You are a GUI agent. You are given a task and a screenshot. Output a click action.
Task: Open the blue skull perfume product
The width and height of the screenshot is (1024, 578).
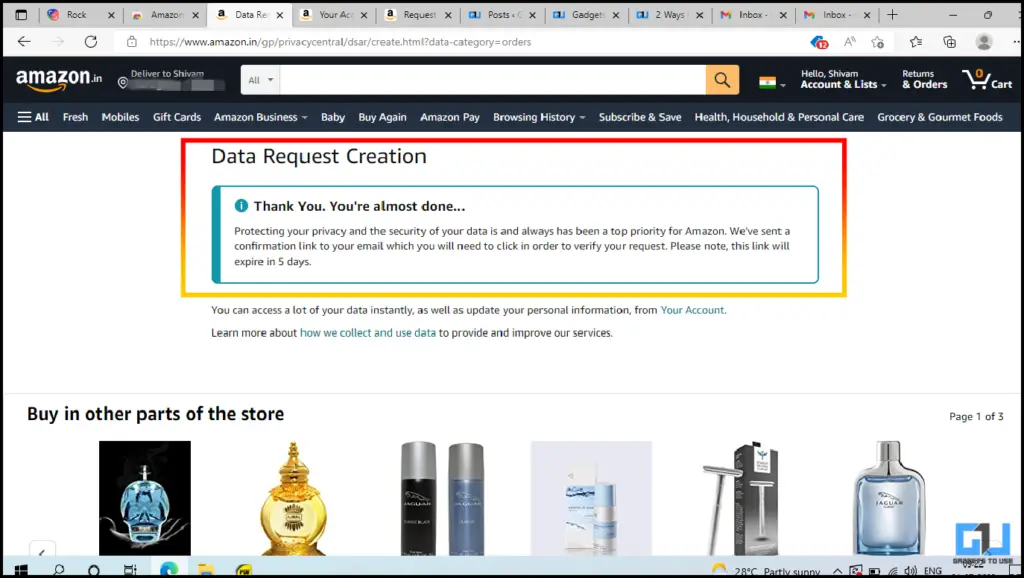point(145,498)
